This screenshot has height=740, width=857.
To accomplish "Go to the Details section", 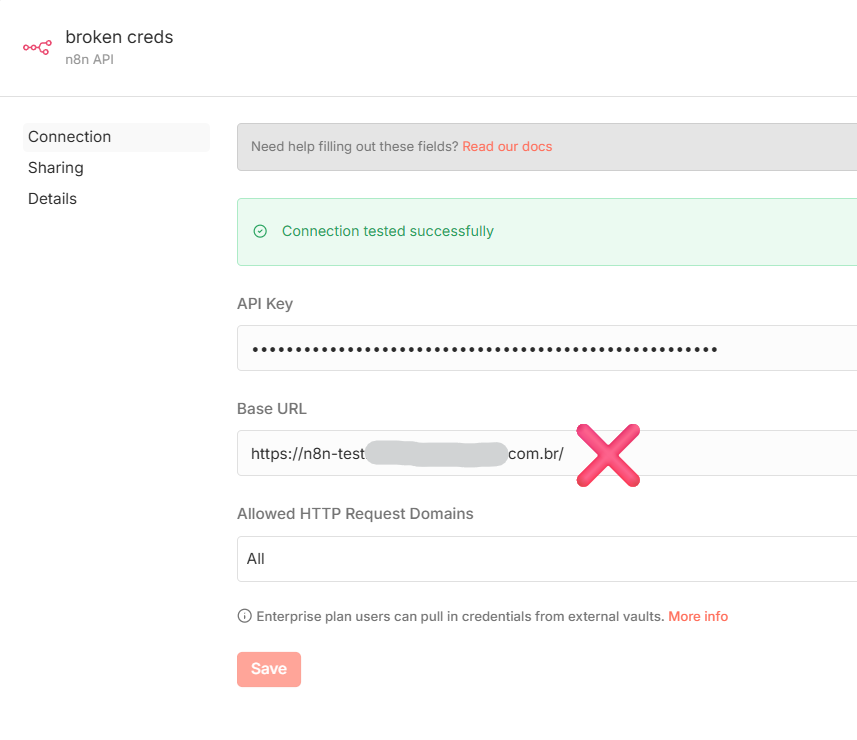I will click(x=53, y=199).
